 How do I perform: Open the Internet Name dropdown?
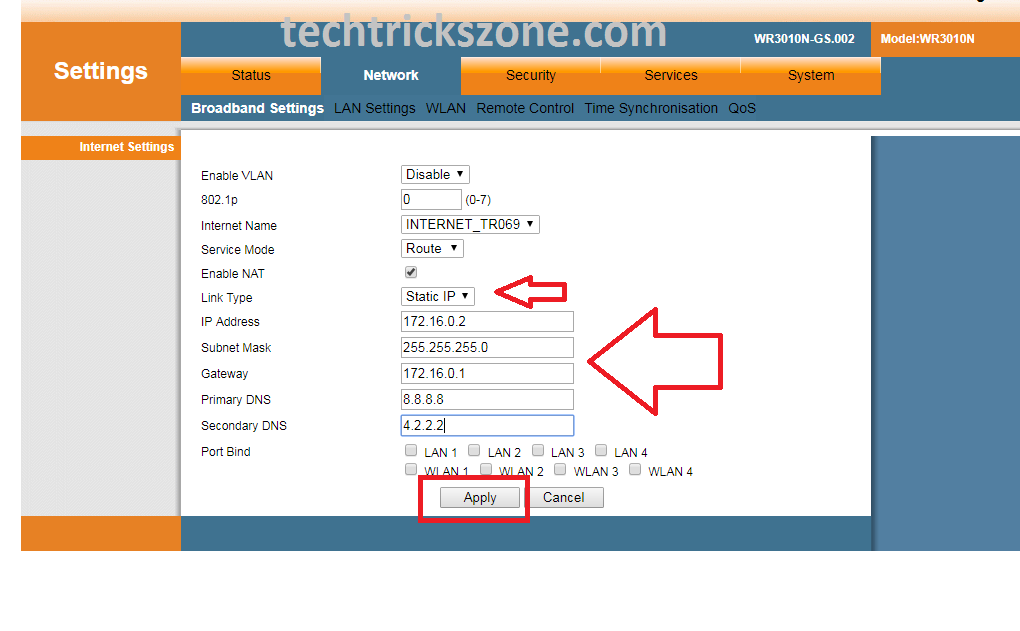click(469, 225)
